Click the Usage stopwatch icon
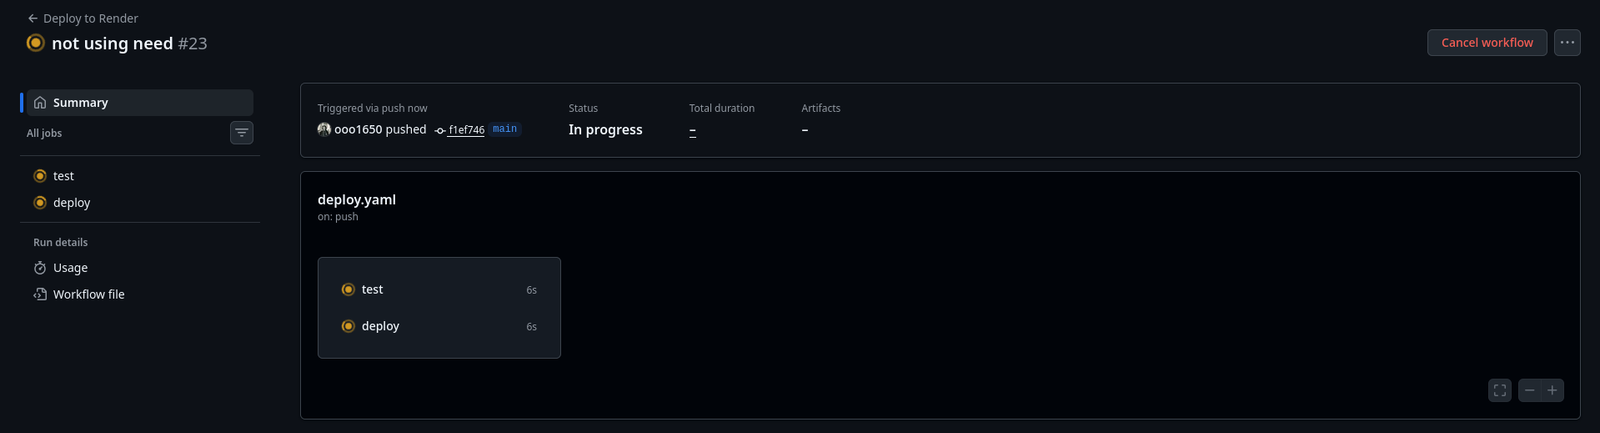 click(x=40, y=268)
